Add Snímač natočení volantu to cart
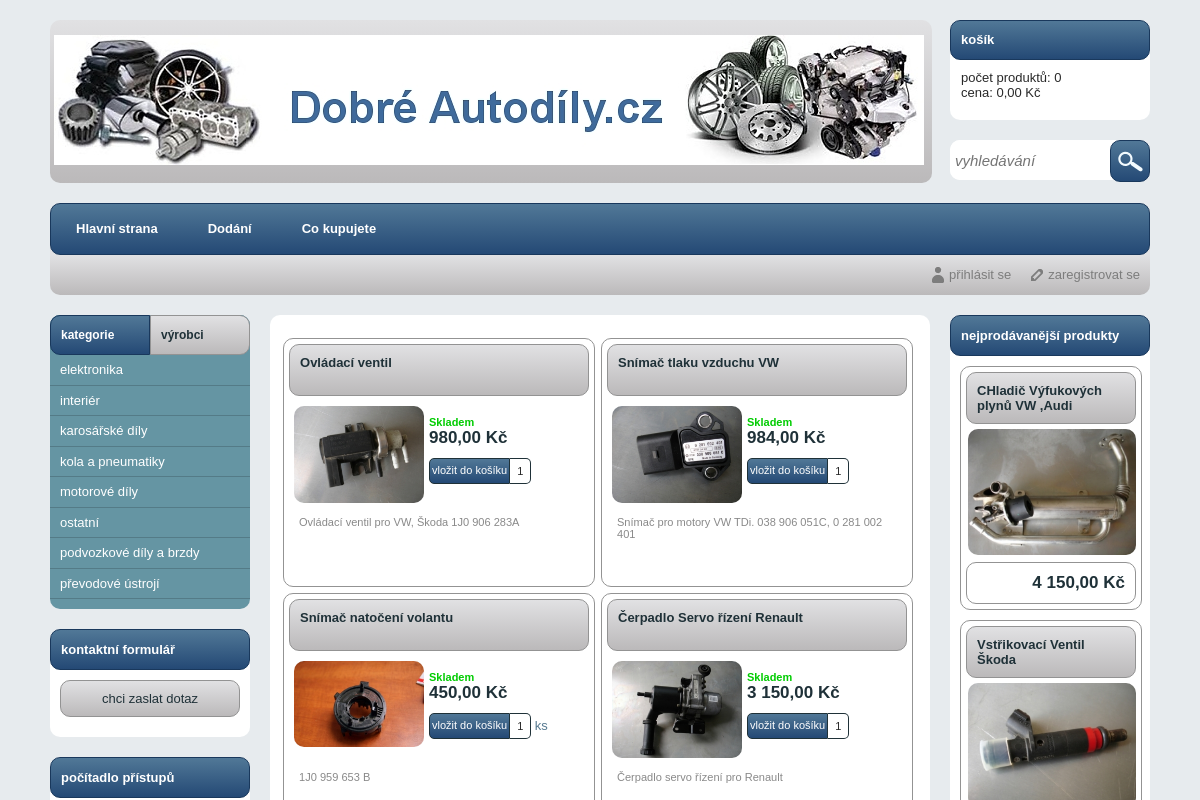The width and height of the screenshot is (1200, 800). point(469,726)
